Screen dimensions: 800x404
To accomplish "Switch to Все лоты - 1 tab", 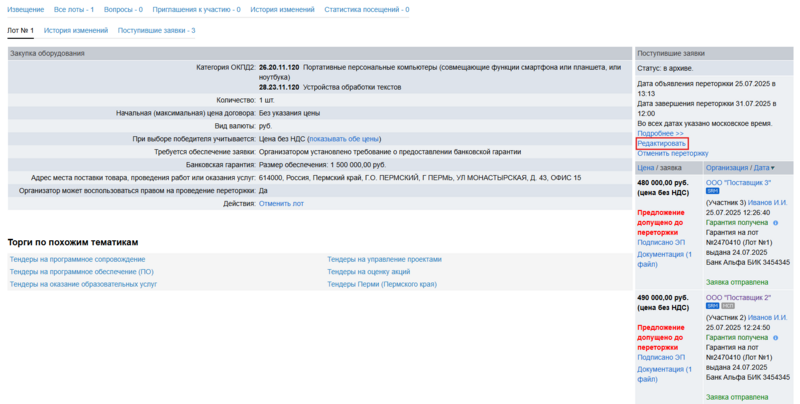I will point(74,9).
